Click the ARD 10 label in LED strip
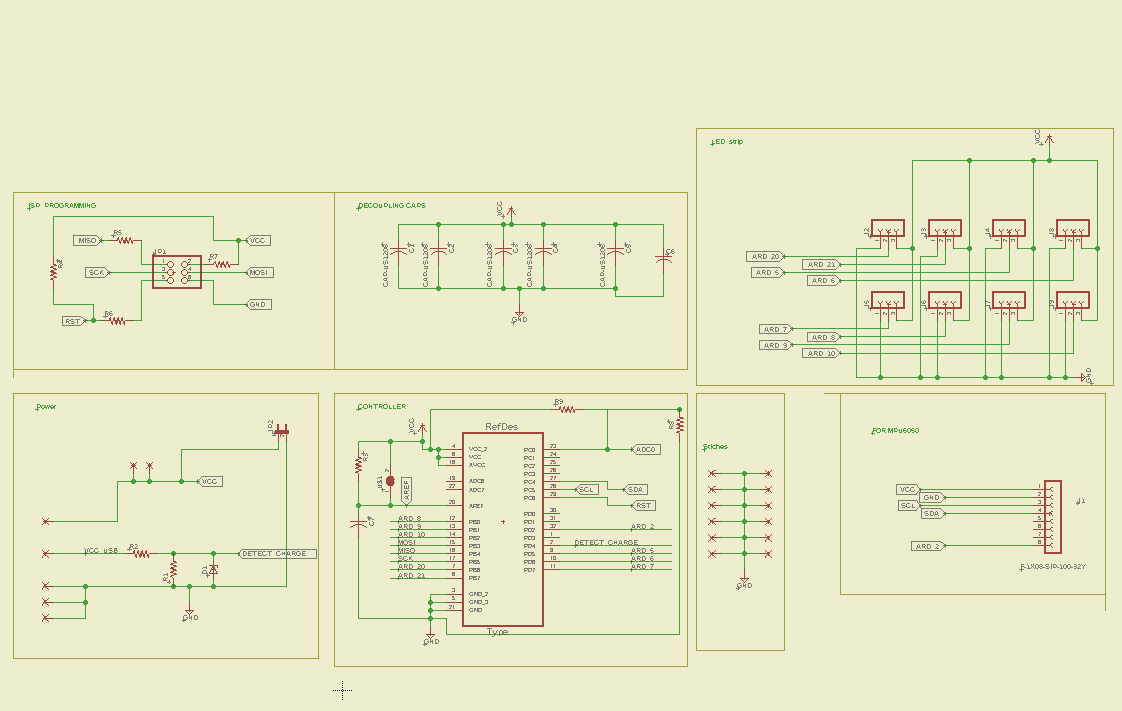 click(821, 353)
